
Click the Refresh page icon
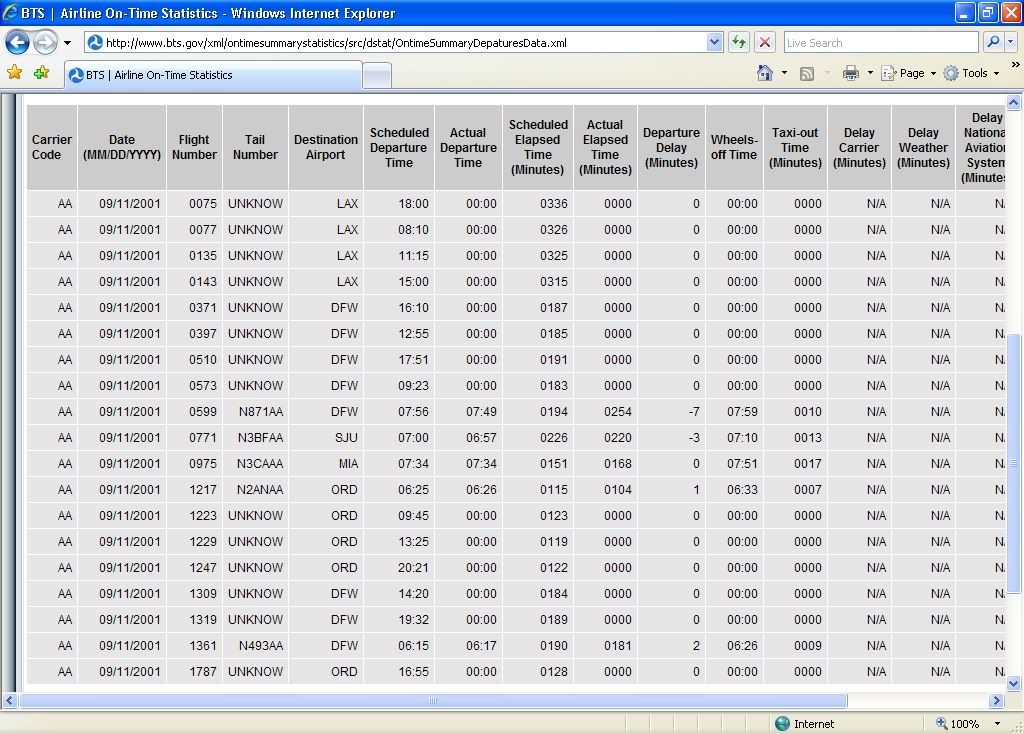point(739,42)
